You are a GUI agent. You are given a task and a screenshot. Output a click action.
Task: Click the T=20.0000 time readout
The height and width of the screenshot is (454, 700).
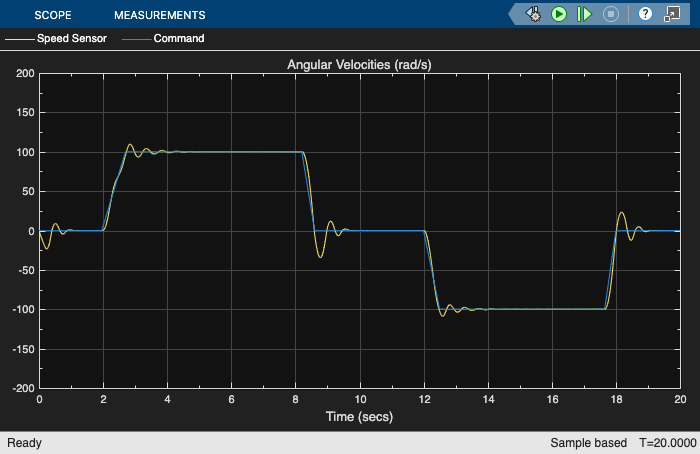coord(668,443)
